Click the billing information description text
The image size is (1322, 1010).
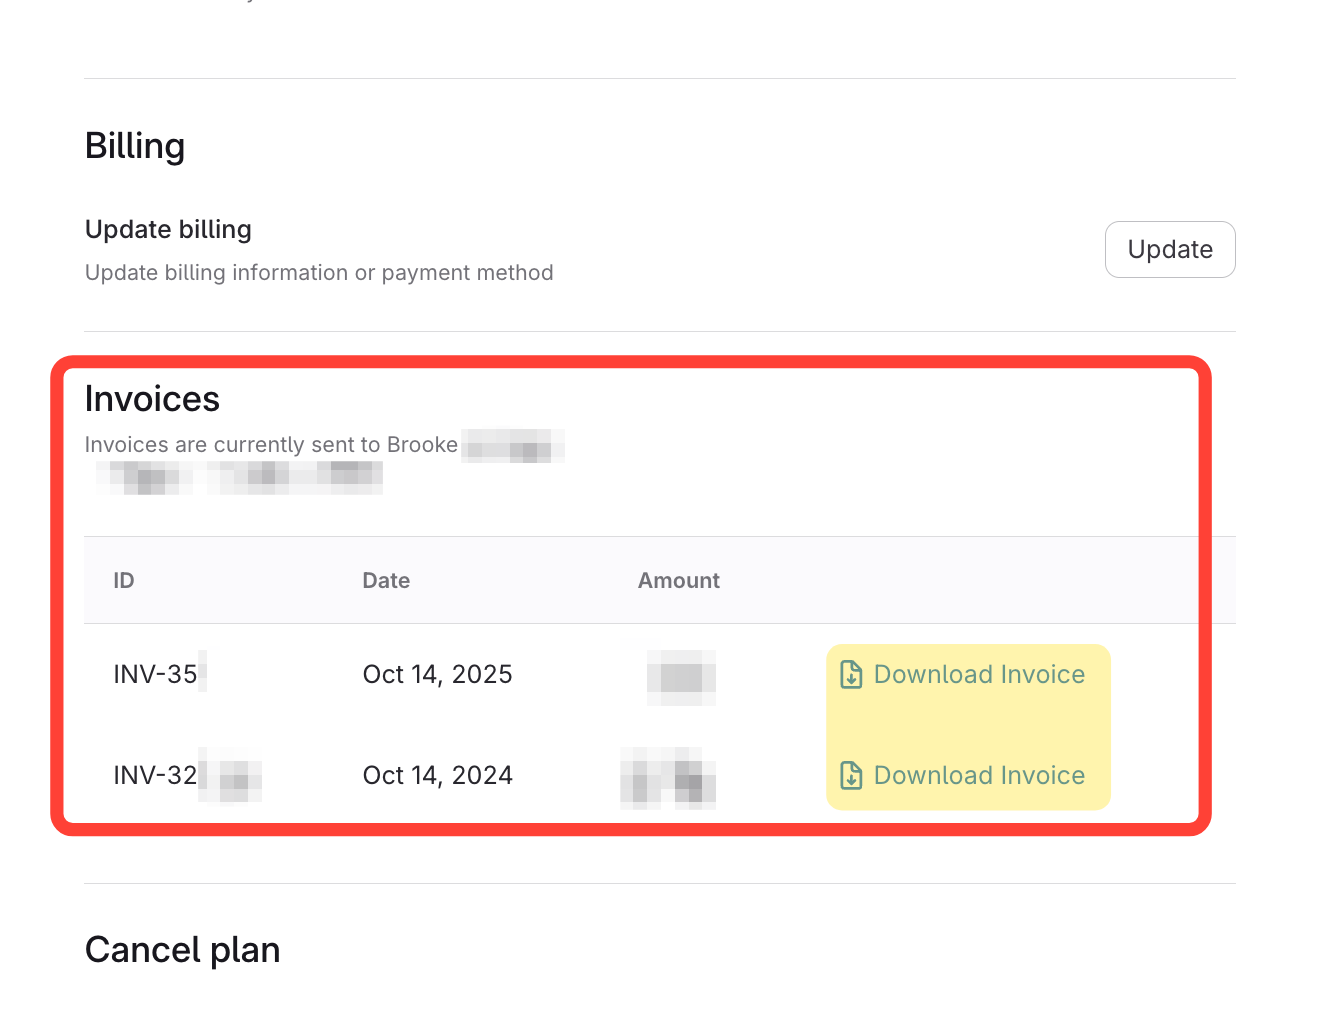[319, 273]
